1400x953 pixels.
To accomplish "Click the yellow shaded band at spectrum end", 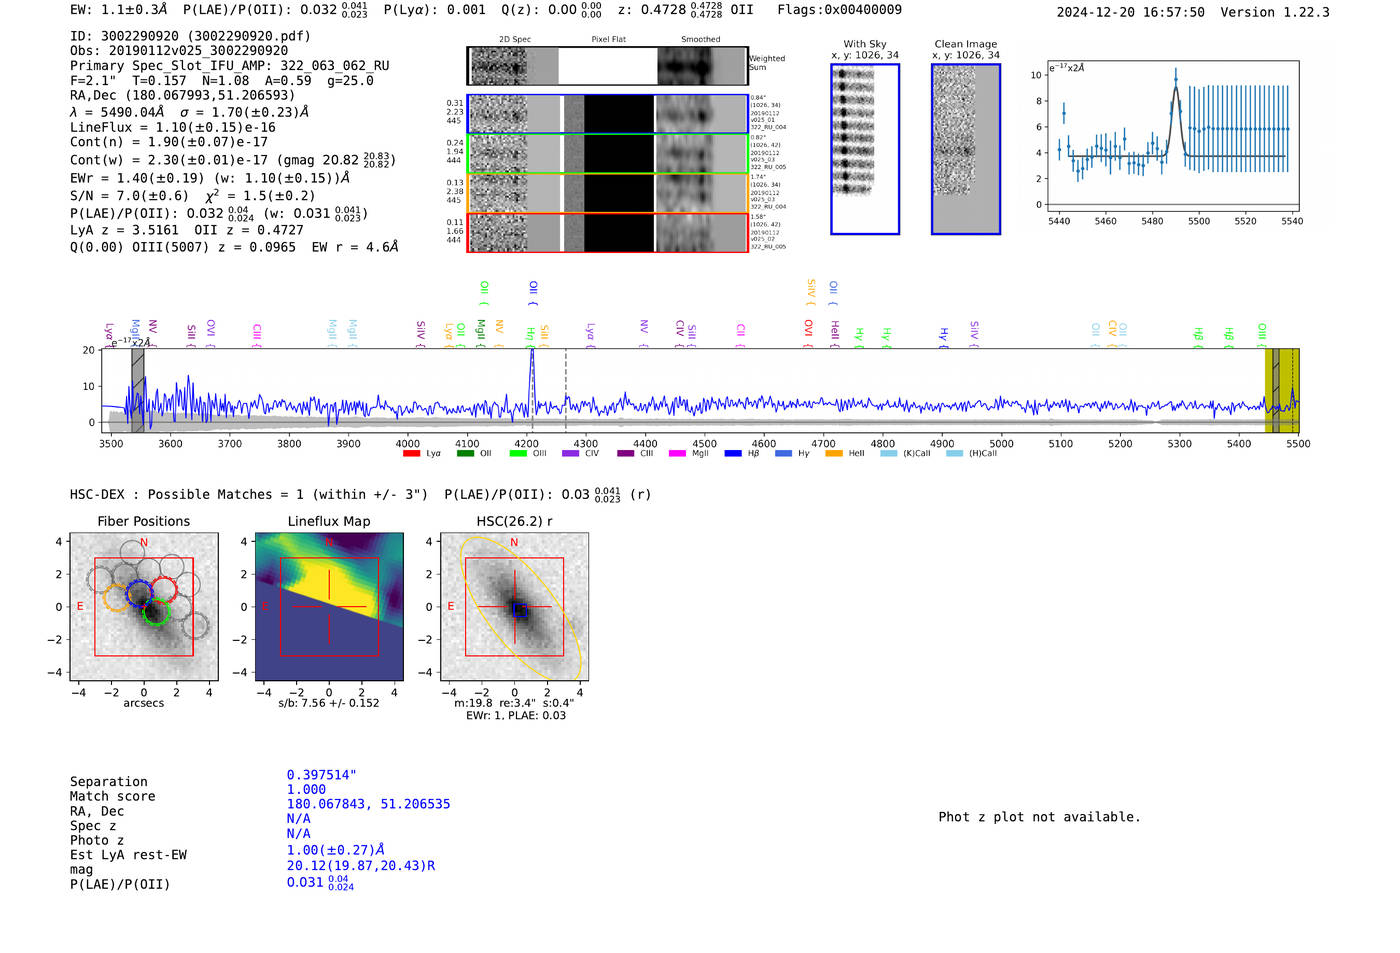I will pos(1282,390).
